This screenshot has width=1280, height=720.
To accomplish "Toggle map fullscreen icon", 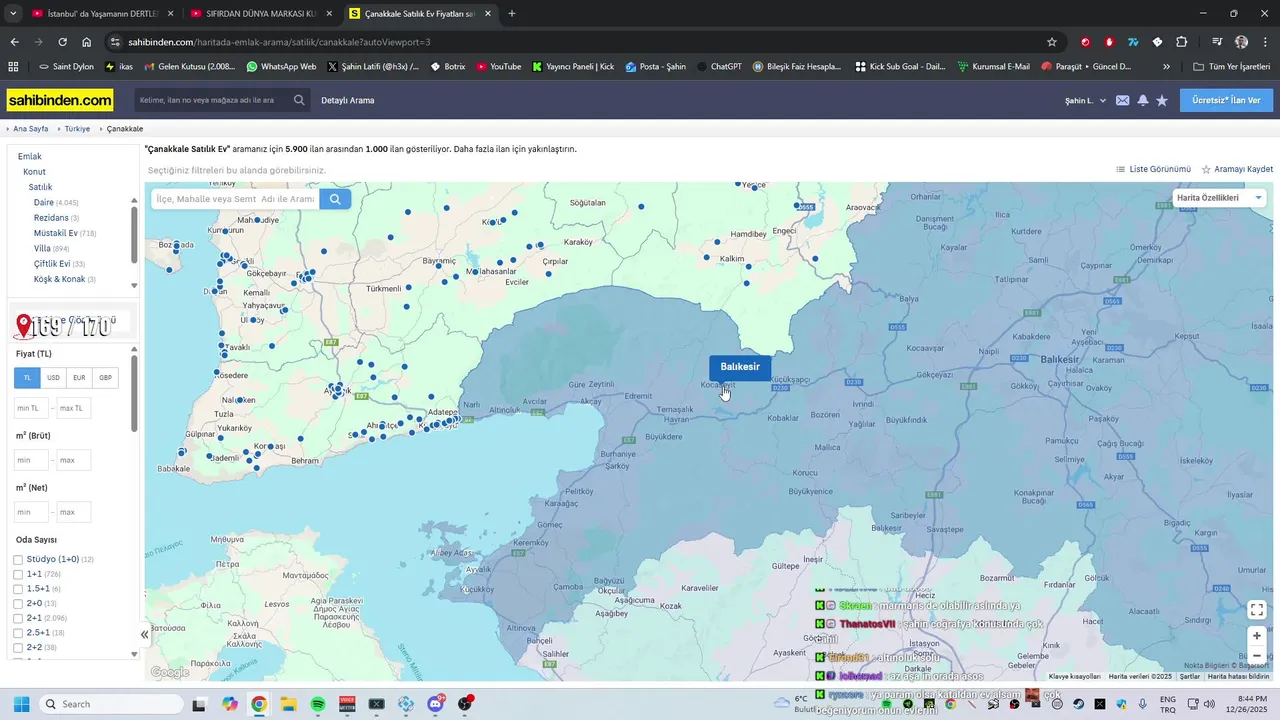I will coord(1257,609).
